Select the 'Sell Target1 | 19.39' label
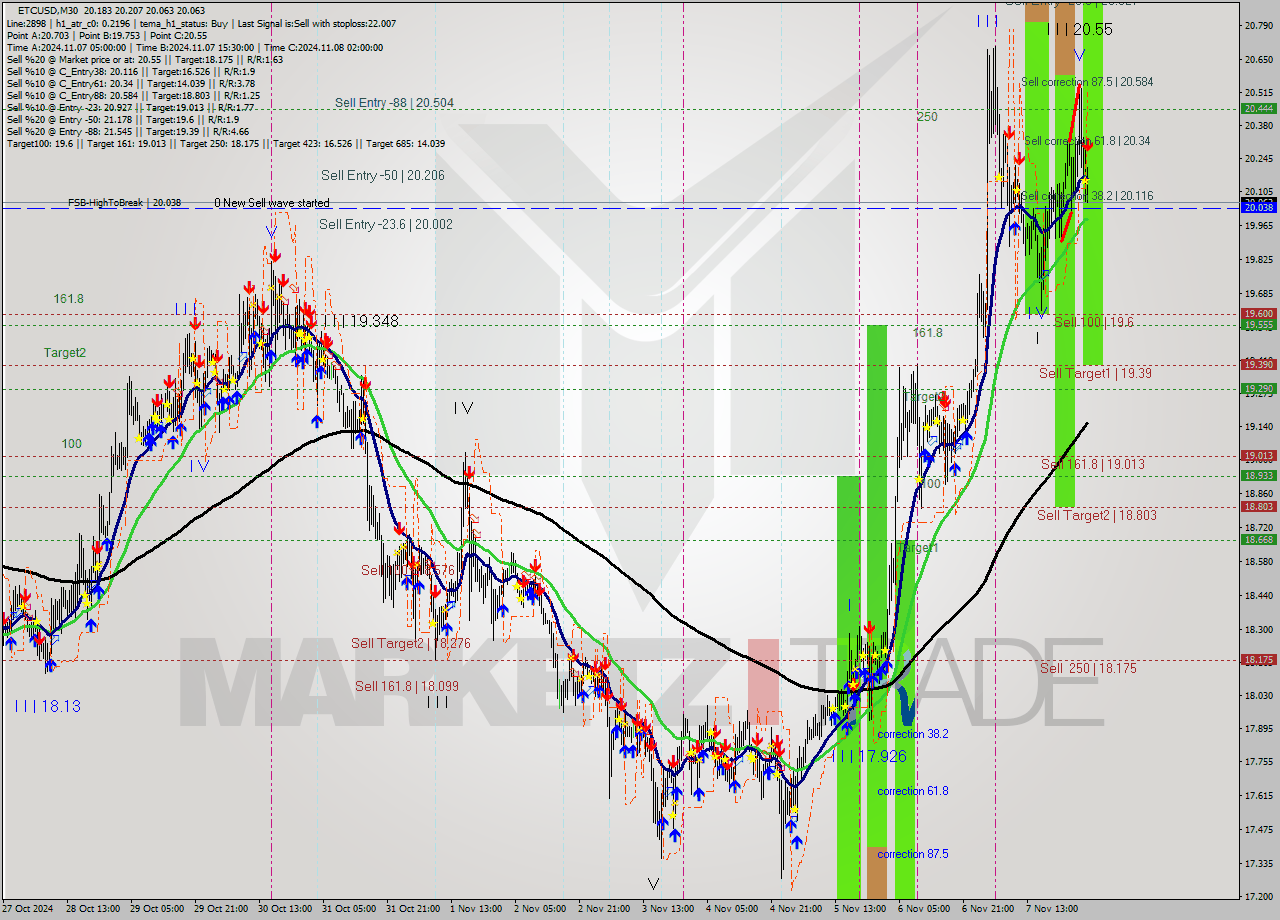The width and height of the screenshot is (1280, 920). pos(1095,373)
